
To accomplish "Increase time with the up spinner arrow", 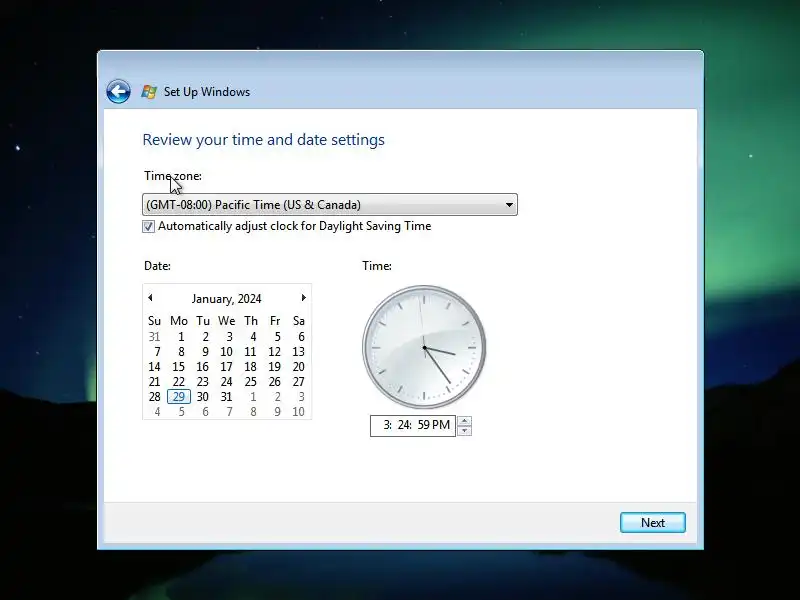I will (464, 421).
